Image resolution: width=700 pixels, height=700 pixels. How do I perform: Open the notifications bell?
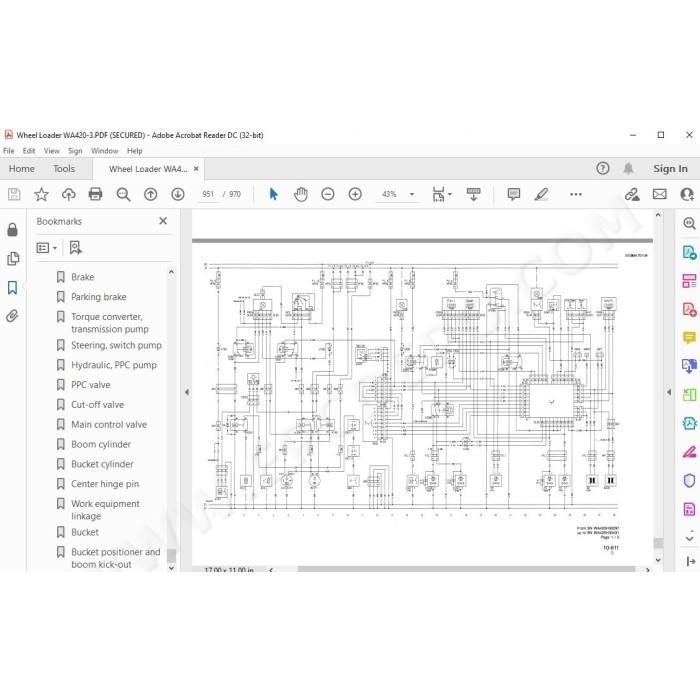point(628,168)
